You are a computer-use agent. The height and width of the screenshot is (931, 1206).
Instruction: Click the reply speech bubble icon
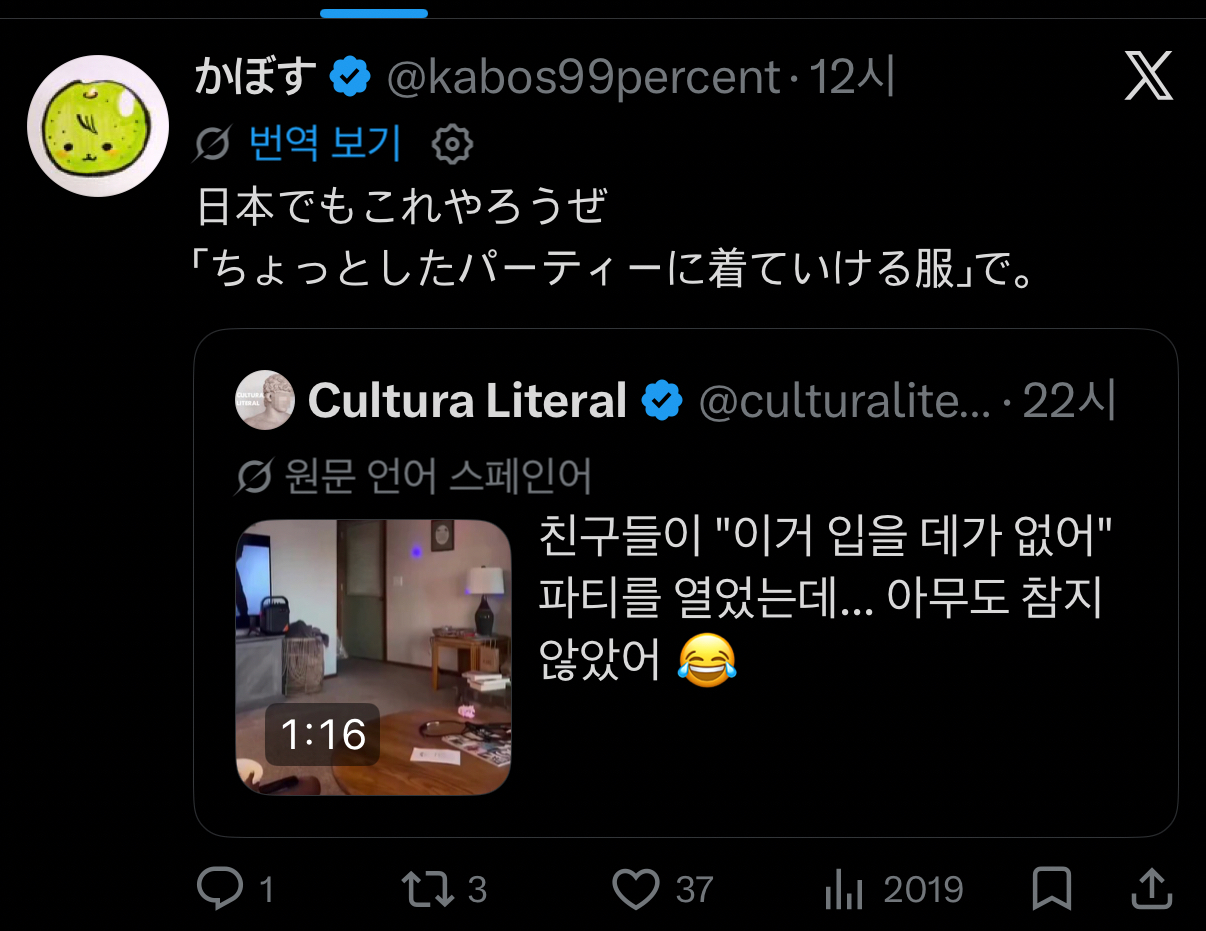221,889
